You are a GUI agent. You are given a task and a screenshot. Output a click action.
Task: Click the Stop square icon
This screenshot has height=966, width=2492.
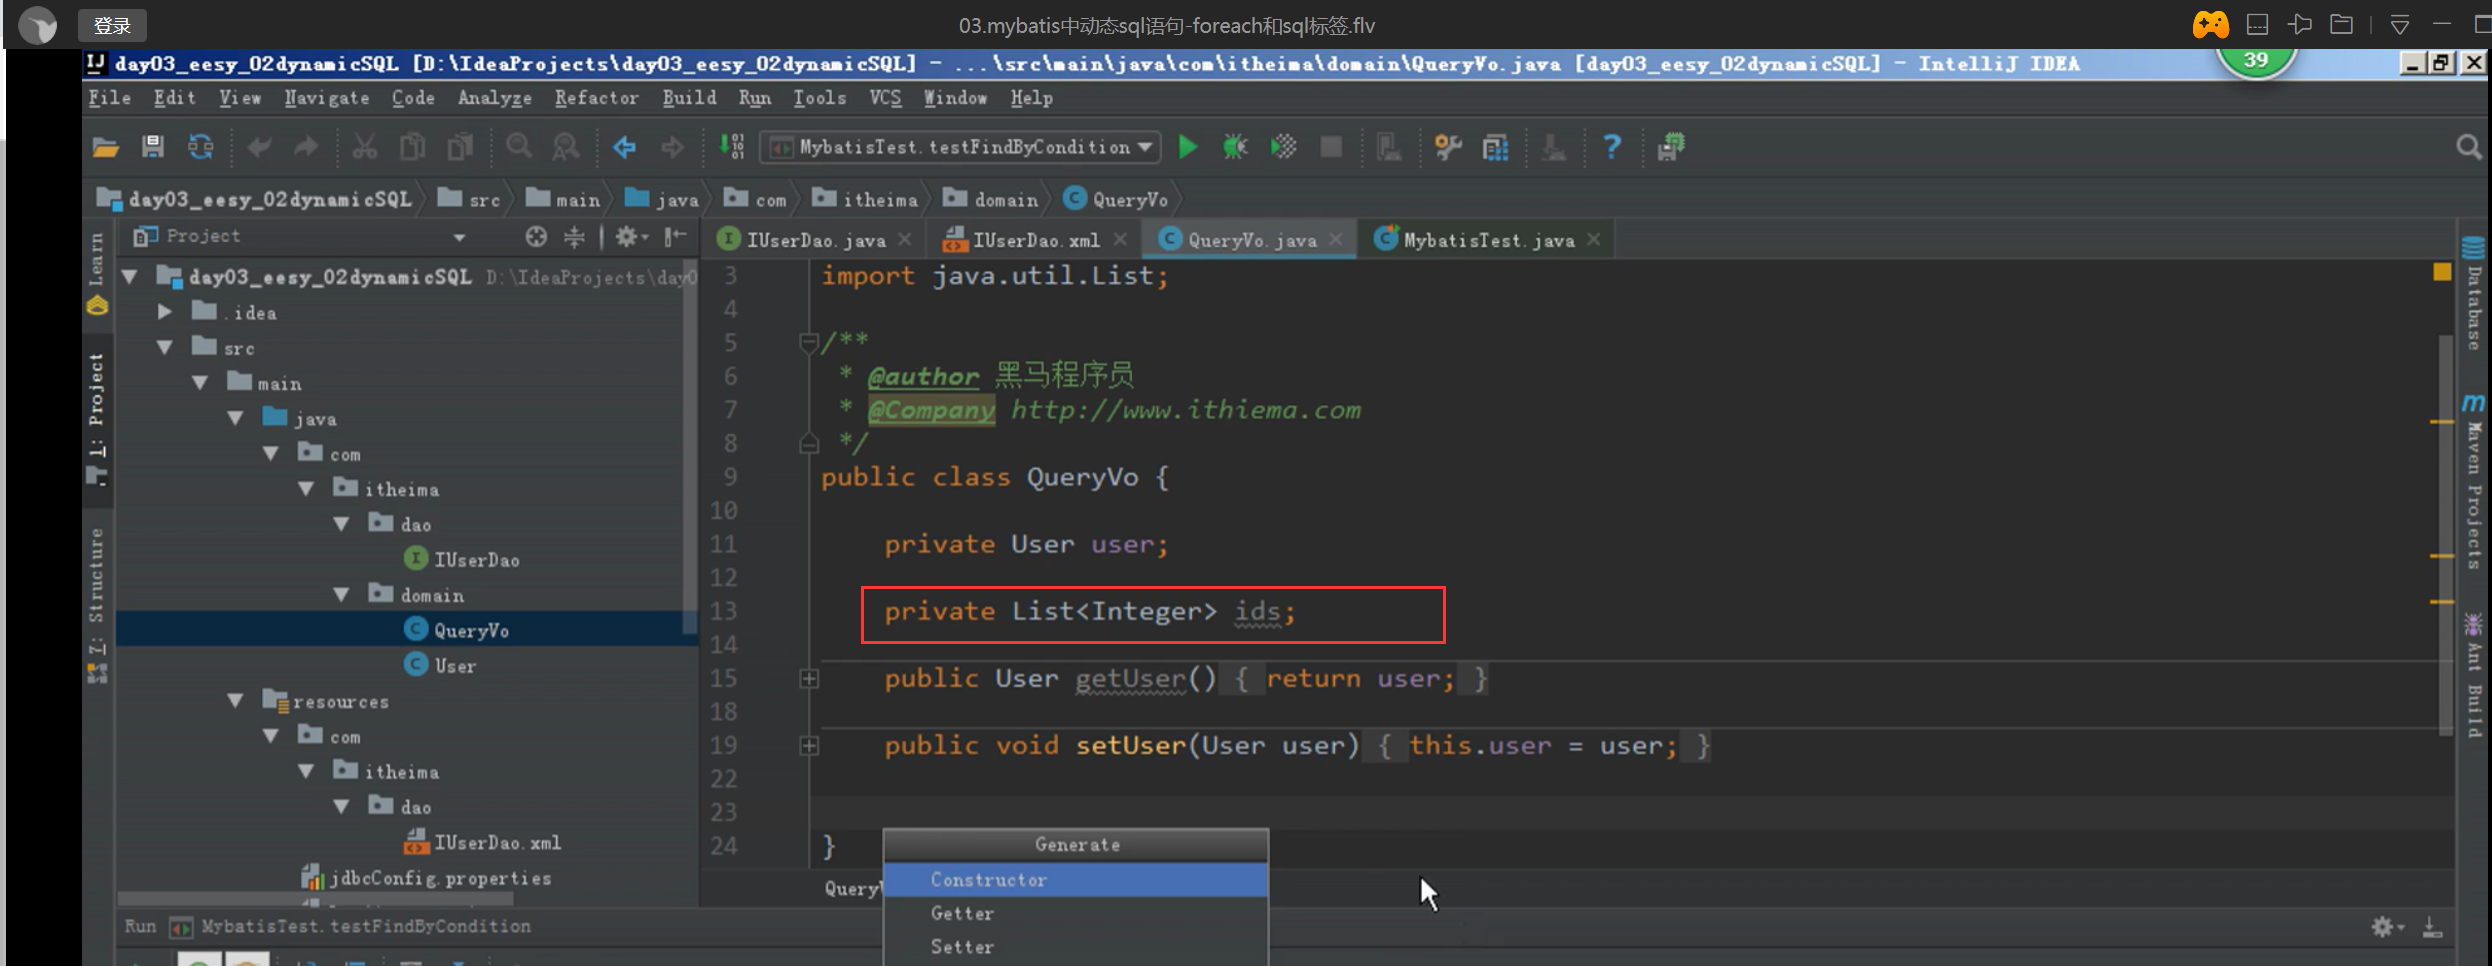point(1331,148)
